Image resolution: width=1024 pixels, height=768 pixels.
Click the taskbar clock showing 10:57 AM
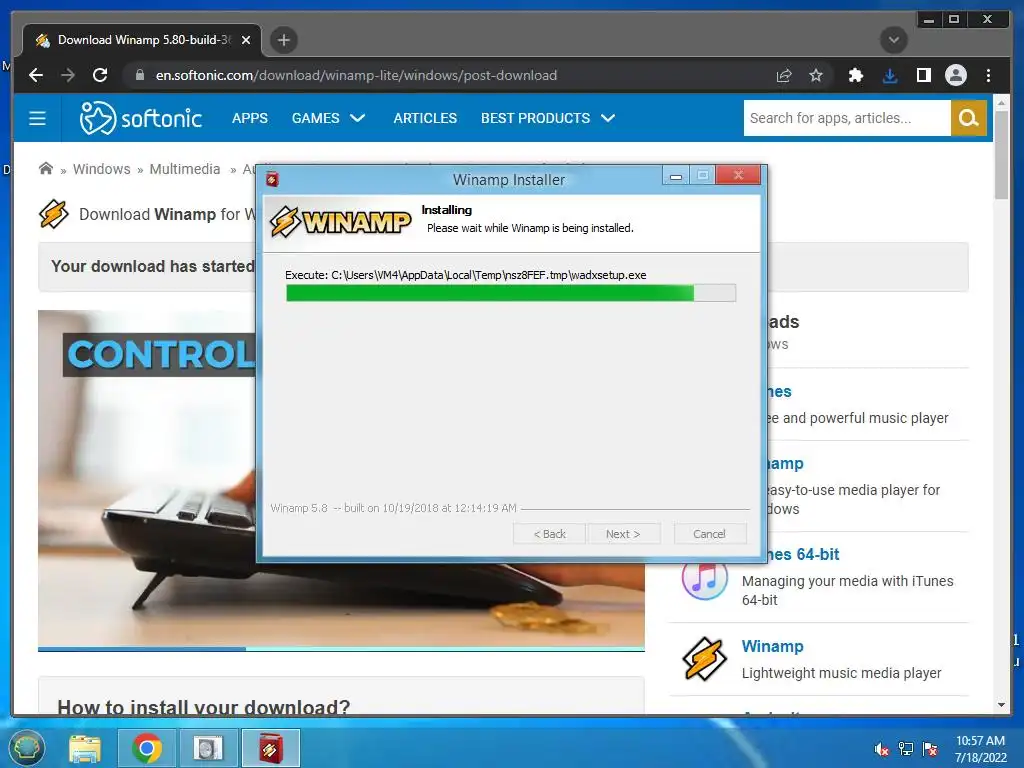pos(980,749)
